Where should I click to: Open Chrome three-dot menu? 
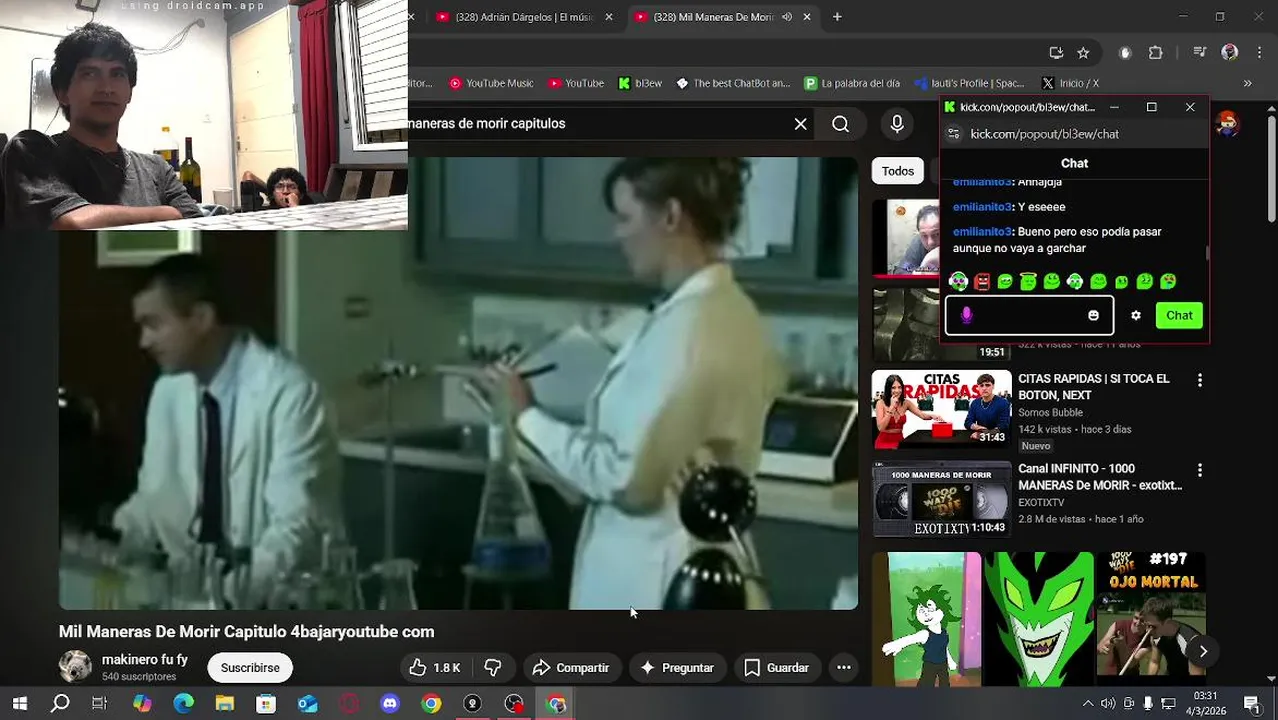coord(1259,53)
